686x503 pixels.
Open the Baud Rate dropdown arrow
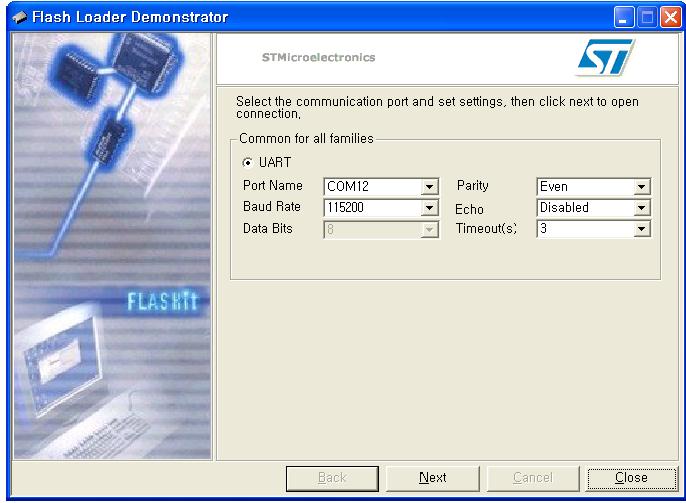pyautogui.click(x=430, y=208)
